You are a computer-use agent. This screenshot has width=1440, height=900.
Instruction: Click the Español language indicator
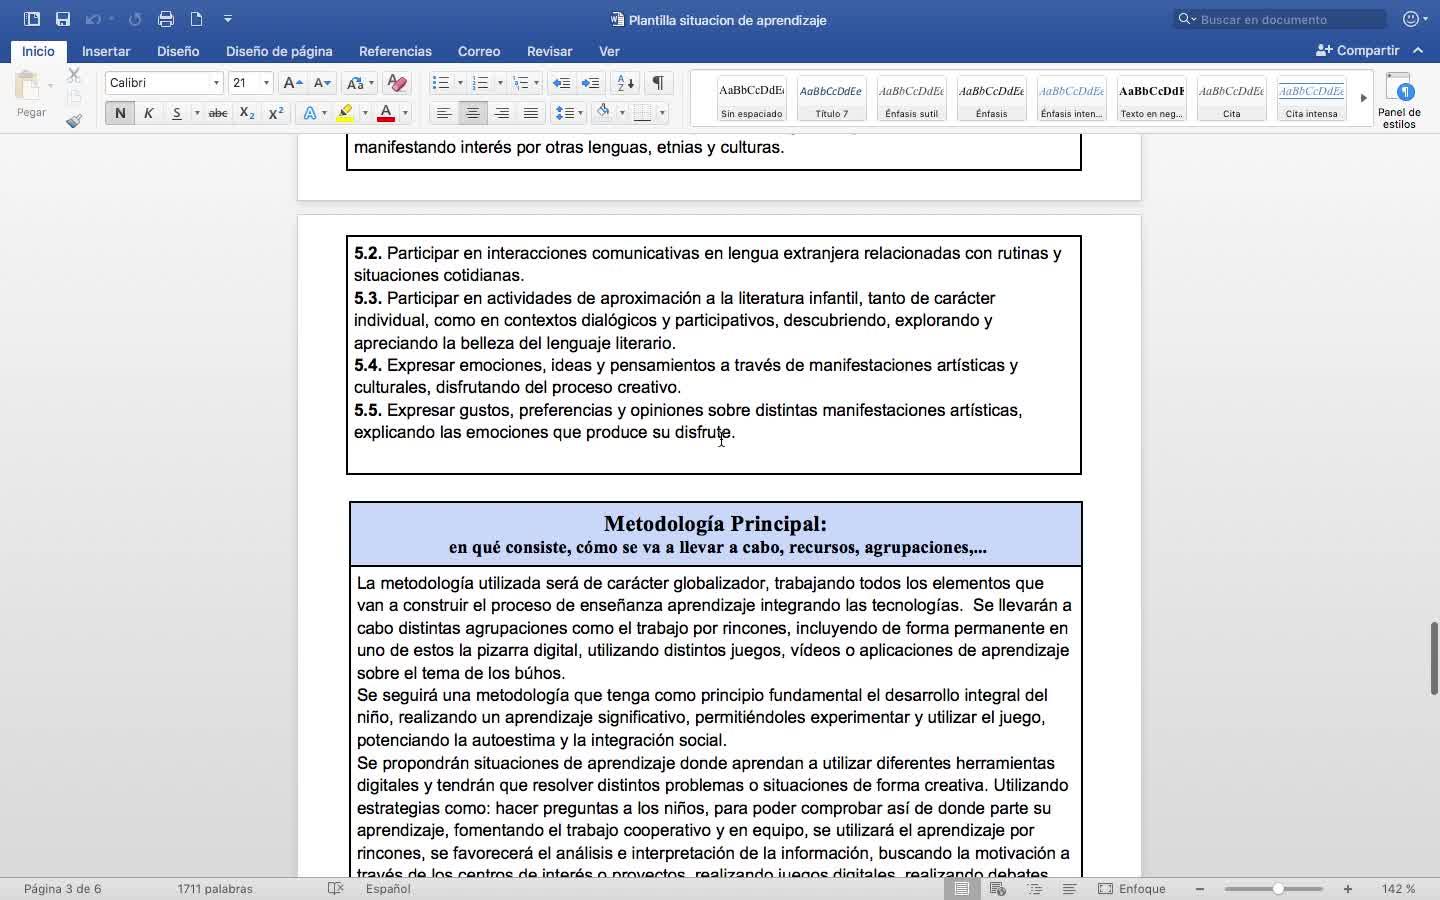pos(388,889)
